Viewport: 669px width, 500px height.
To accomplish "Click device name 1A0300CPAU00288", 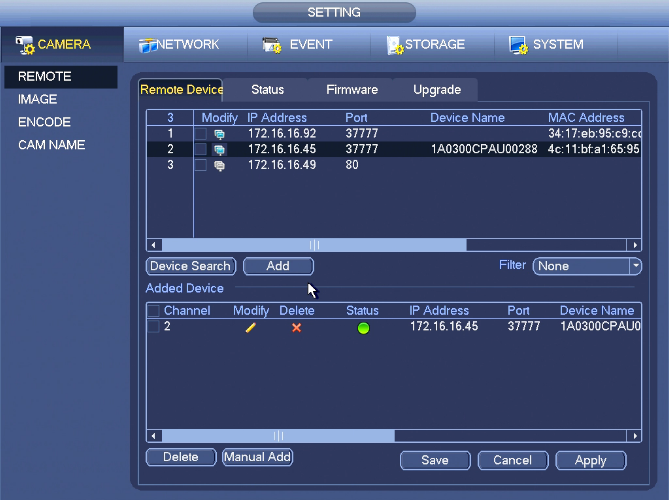I will (x=484, y=149).
